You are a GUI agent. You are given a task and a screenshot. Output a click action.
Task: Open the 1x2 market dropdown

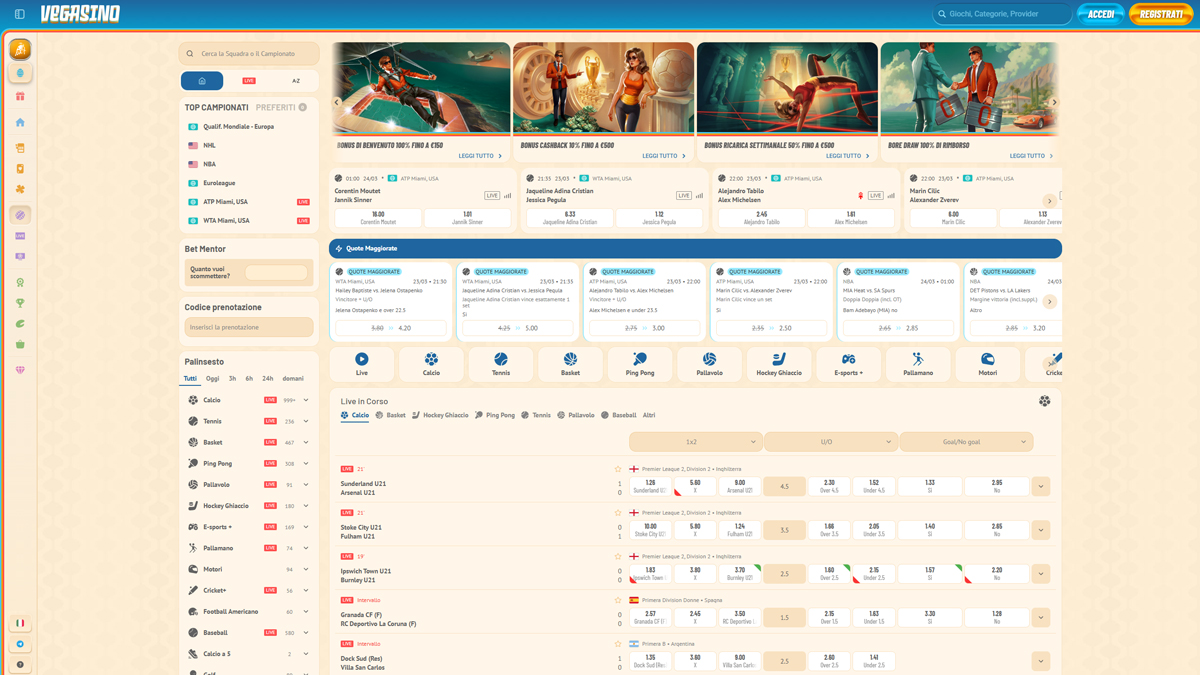(x=695, y=441)
